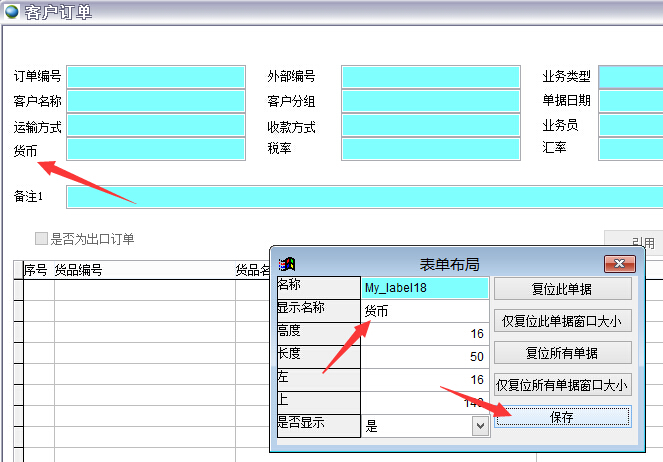Close the 表单布局 dialog
This screenshot has height=462, width=663.
(x=619, y=264)
